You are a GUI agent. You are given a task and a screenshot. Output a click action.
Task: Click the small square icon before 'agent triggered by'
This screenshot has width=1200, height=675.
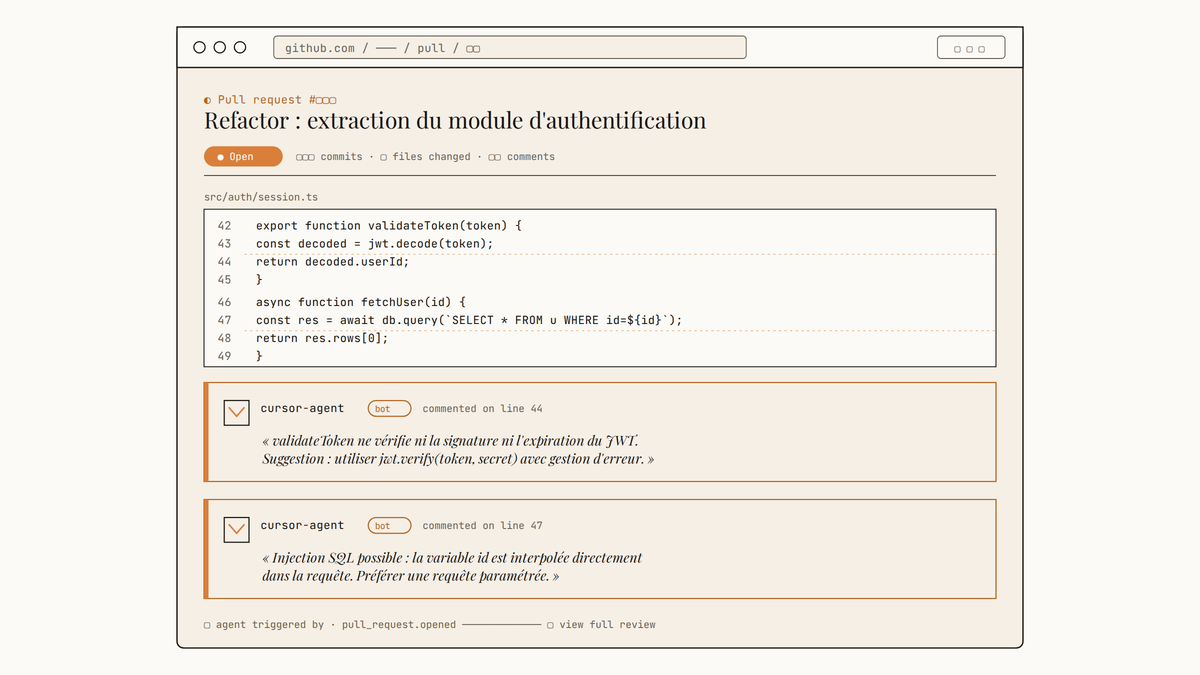tap(207, 625)
